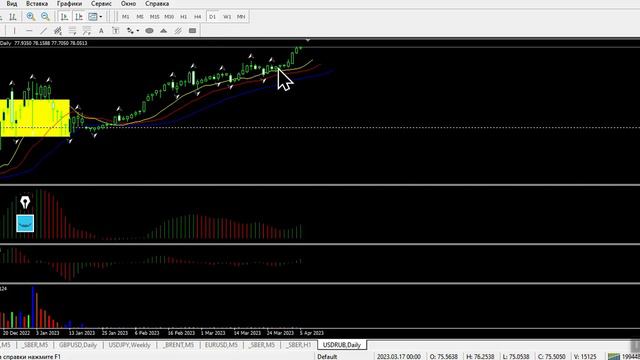Image resolution: width=640 pixels, height=360 pixels.
Task: Toggle chart auto scroll icon
Action: point(64,17)
